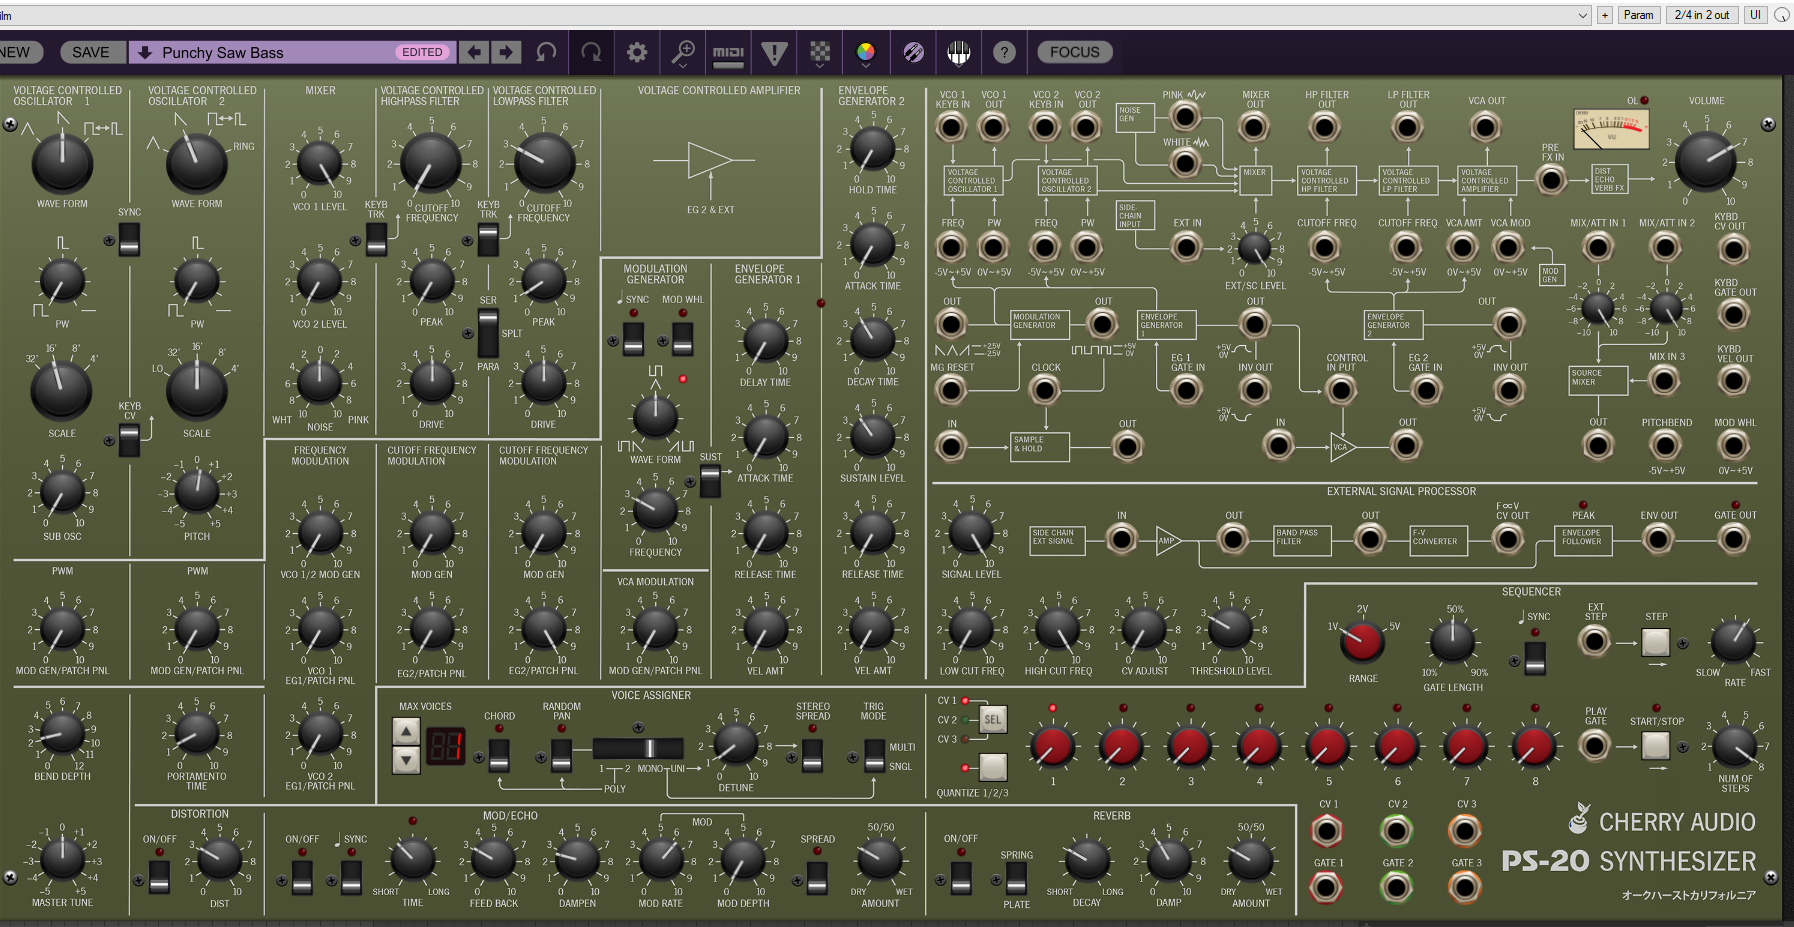Decrease MAX VOICES with down arrow

pos(406,760)
